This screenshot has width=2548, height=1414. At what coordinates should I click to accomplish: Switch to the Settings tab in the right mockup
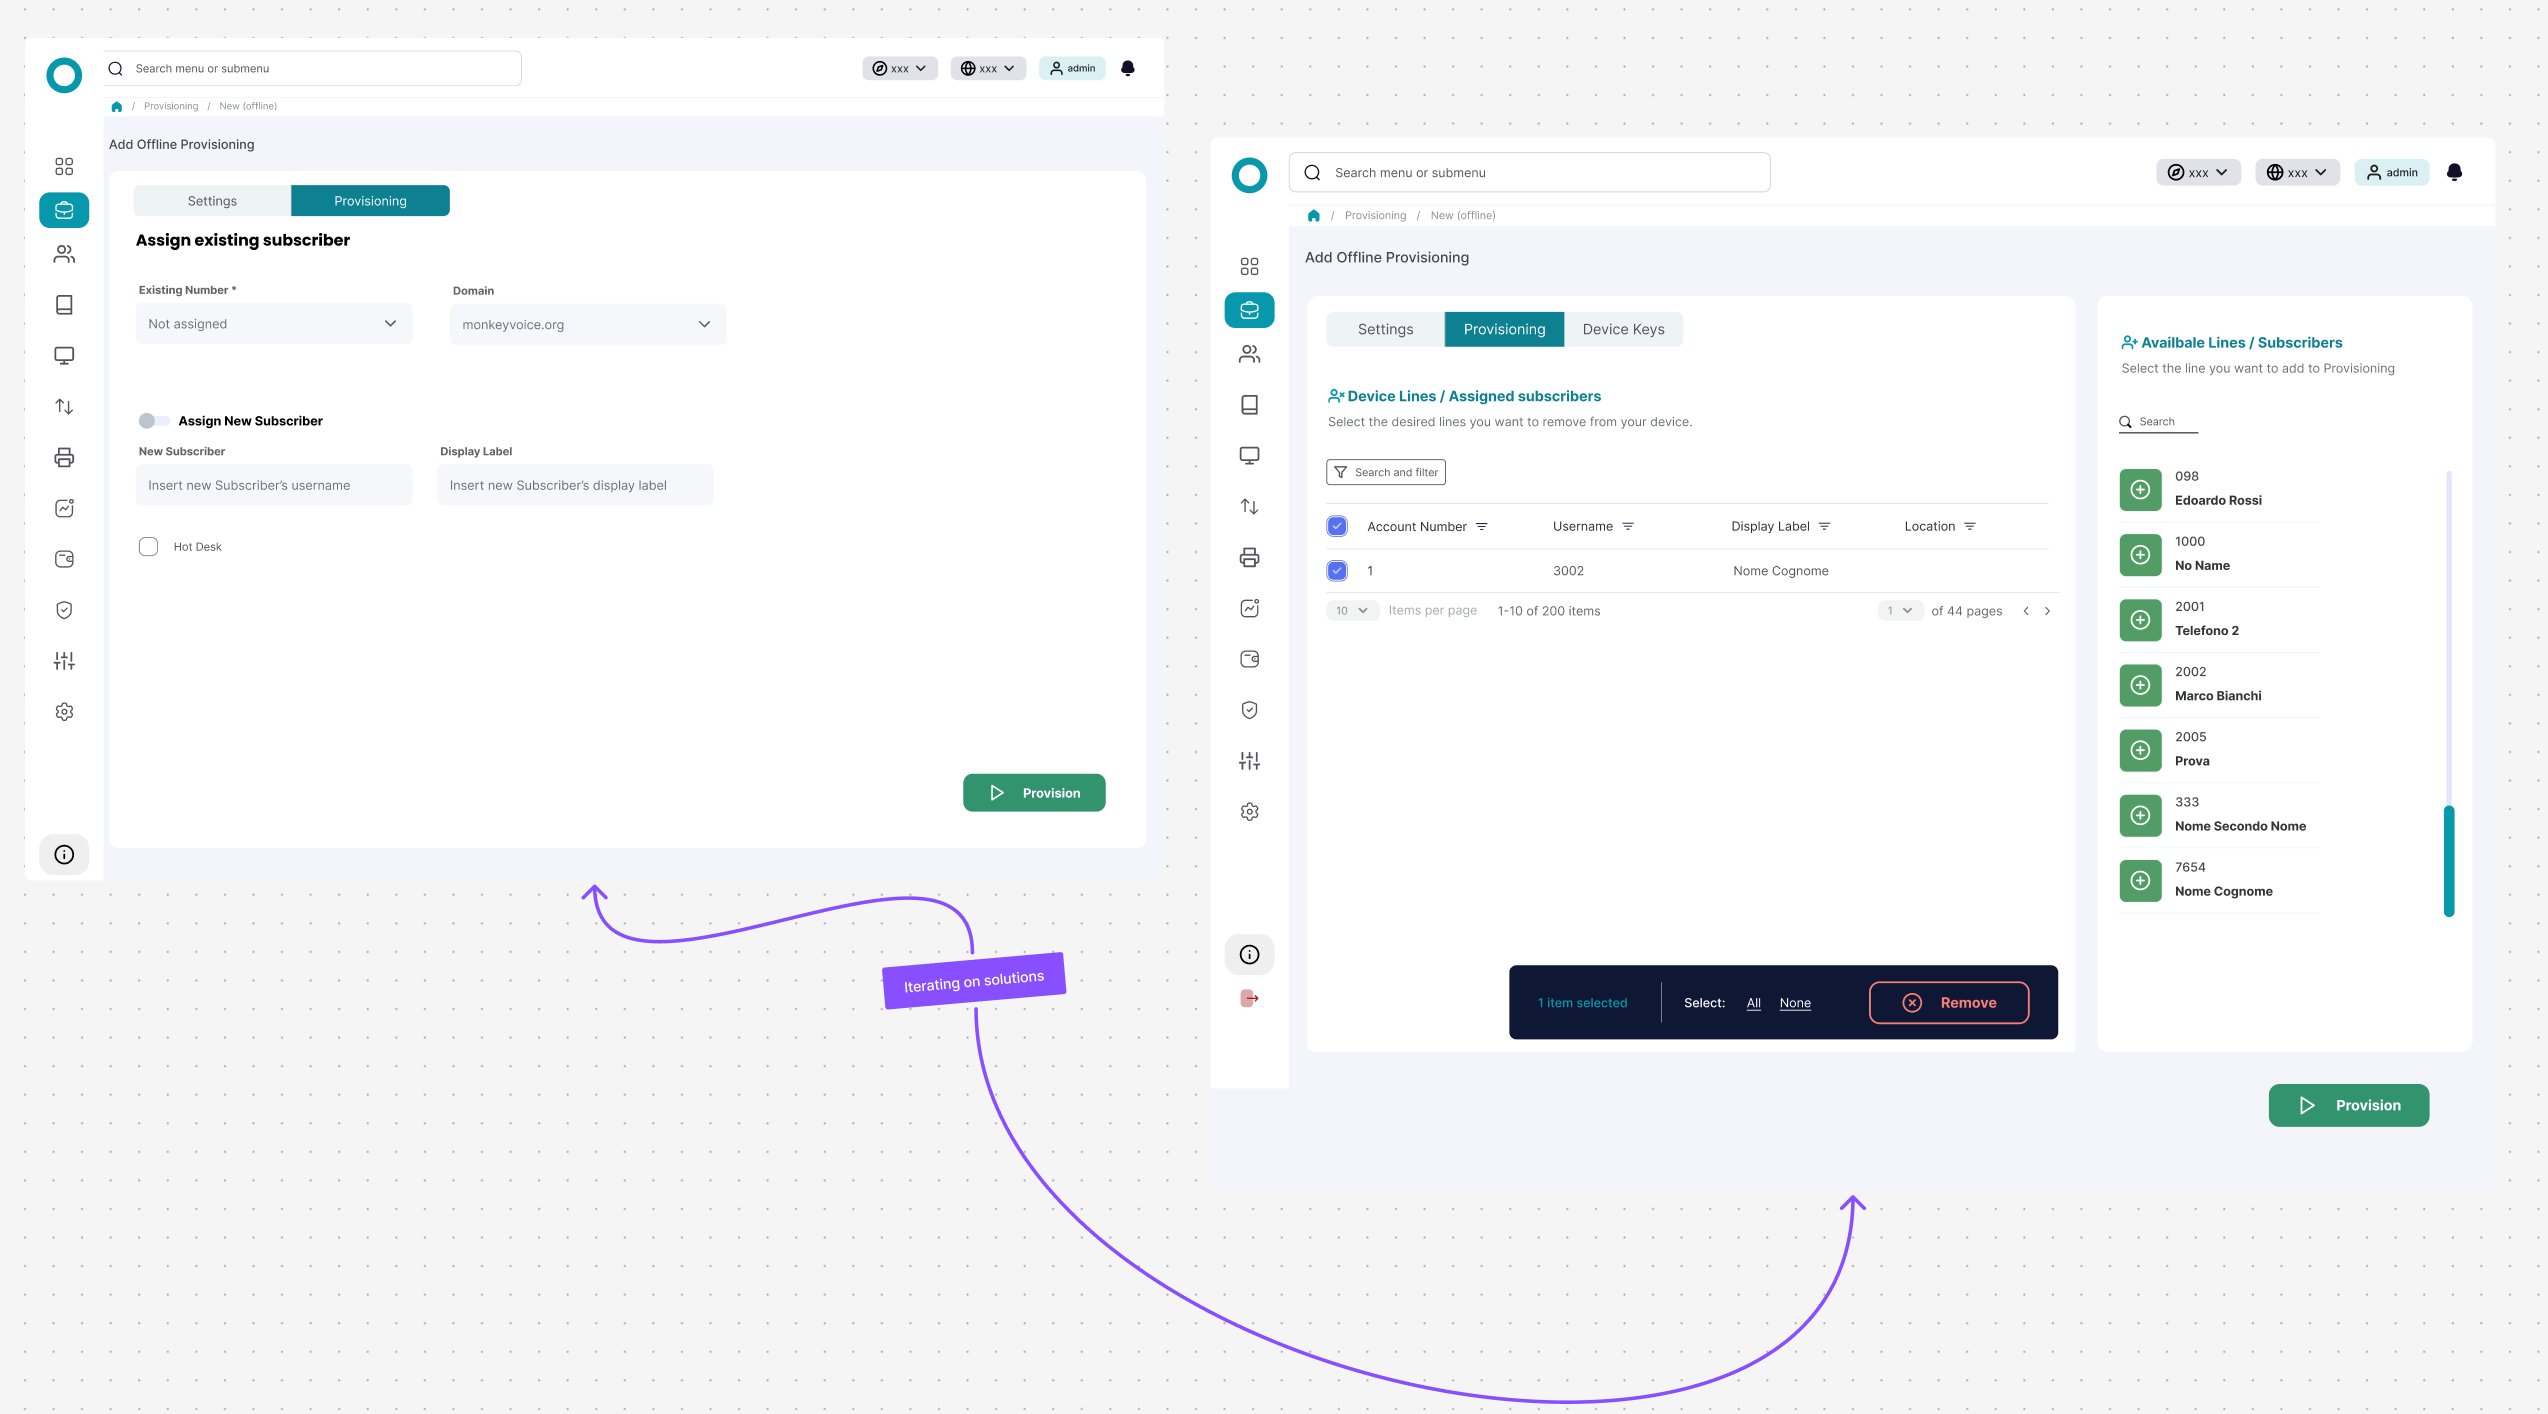tap(1385, 329)
